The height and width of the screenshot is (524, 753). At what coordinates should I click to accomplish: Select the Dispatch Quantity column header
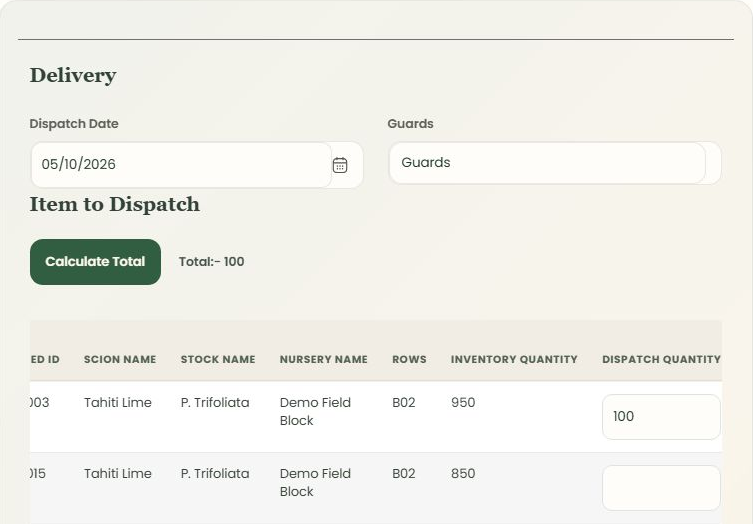click(x=661, y=359)
